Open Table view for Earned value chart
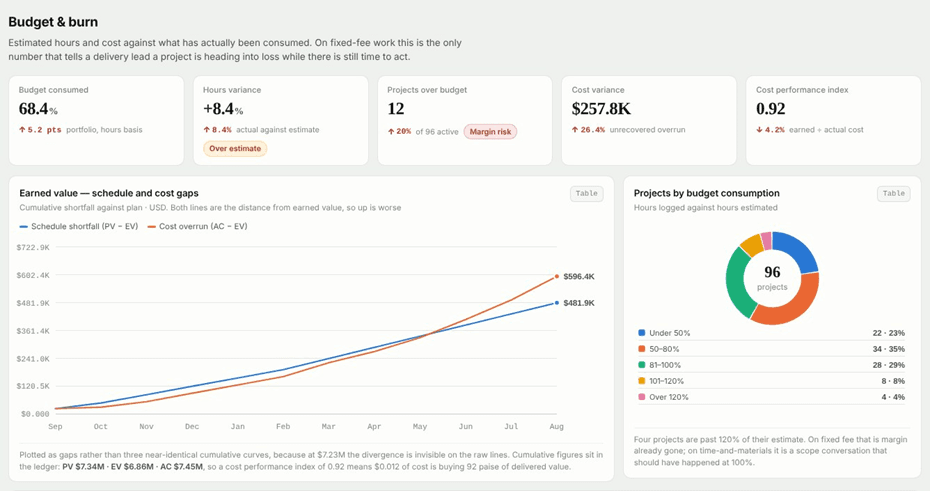Screen dimensions: 930x491 pos(587,193)
